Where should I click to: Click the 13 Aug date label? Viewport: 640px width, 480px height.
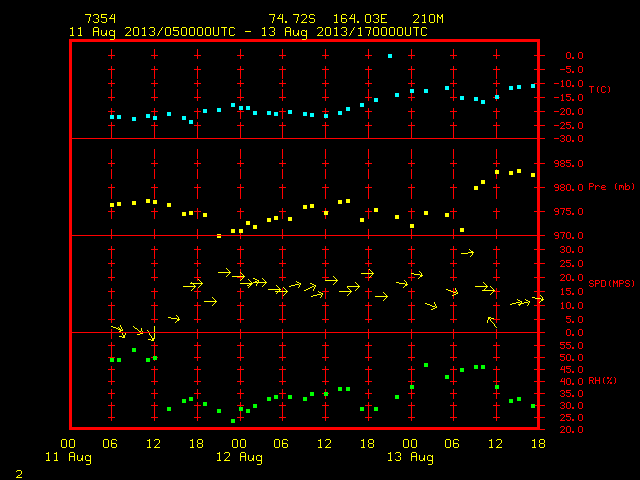point(410,457)
